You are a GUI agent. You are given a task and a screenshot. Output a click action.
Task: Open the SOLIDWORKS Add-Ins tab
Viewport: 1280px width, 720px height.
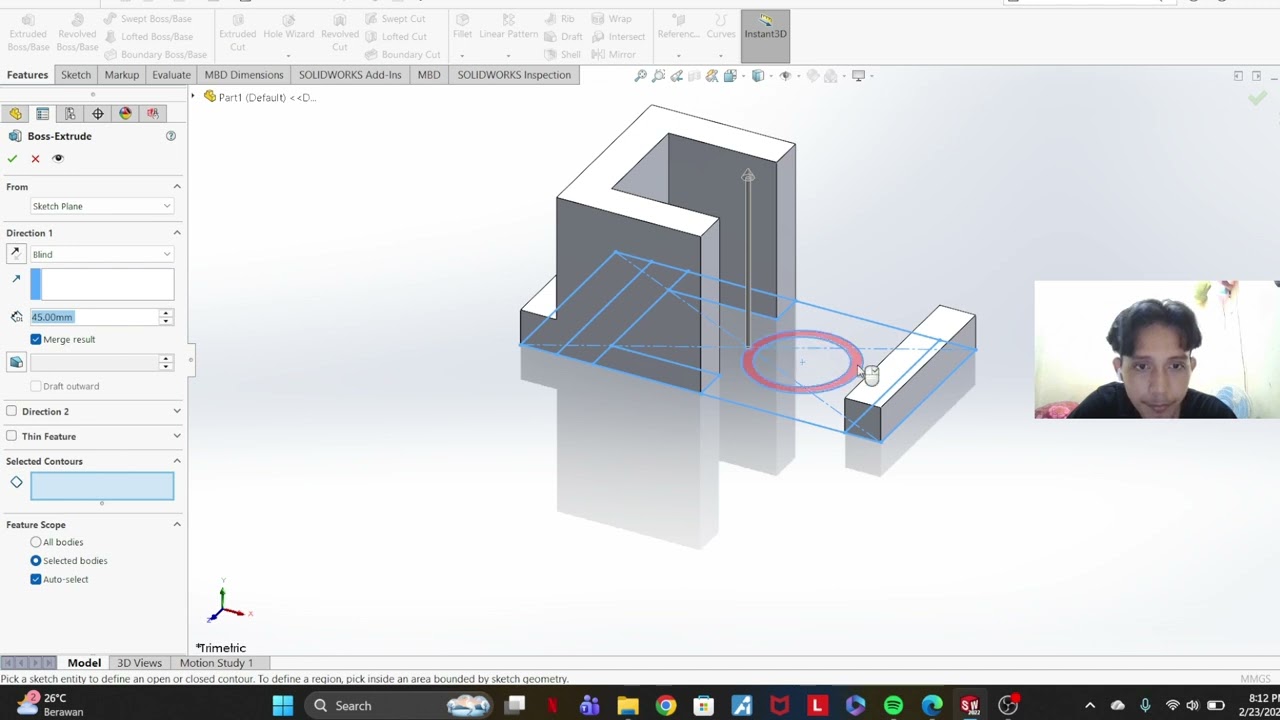(x=350, y=75)
